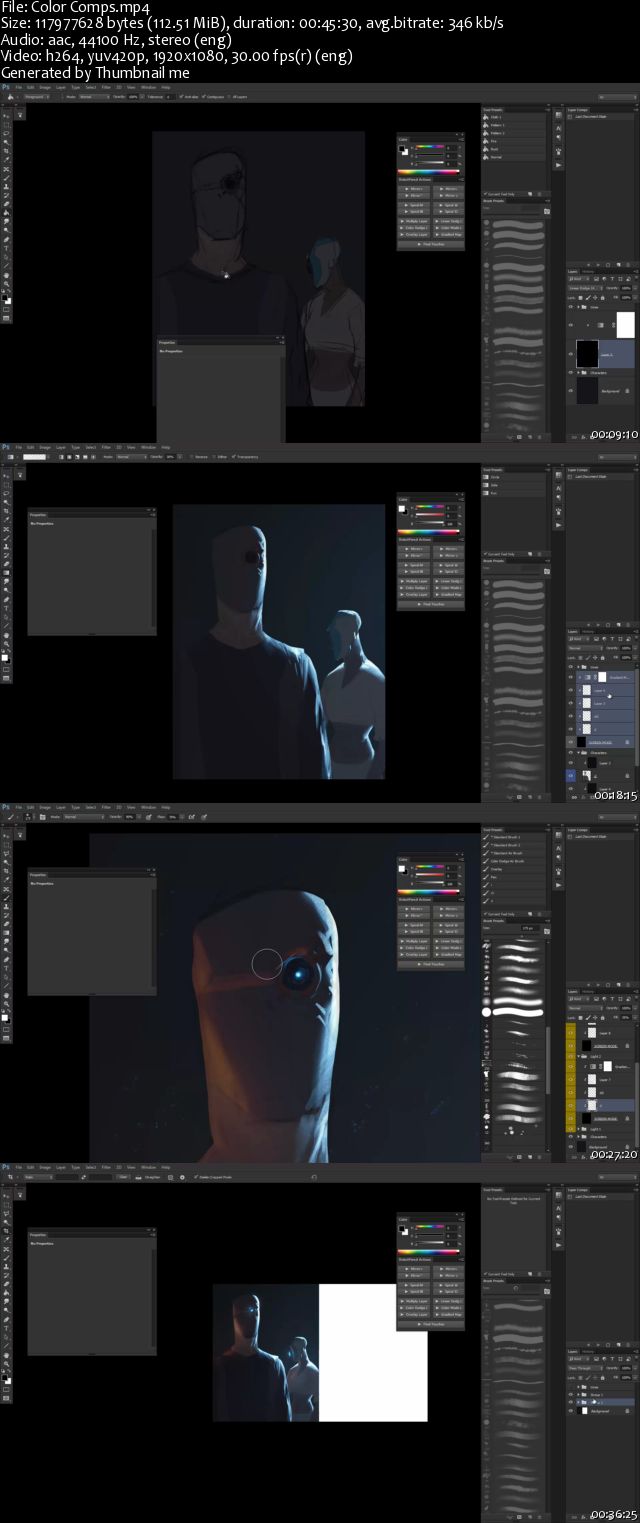This screenshot has height=1523, width=640.
Task: Click type layer filter 'T' in 00:27:20 Layers
Action: [x=612, y=999]
